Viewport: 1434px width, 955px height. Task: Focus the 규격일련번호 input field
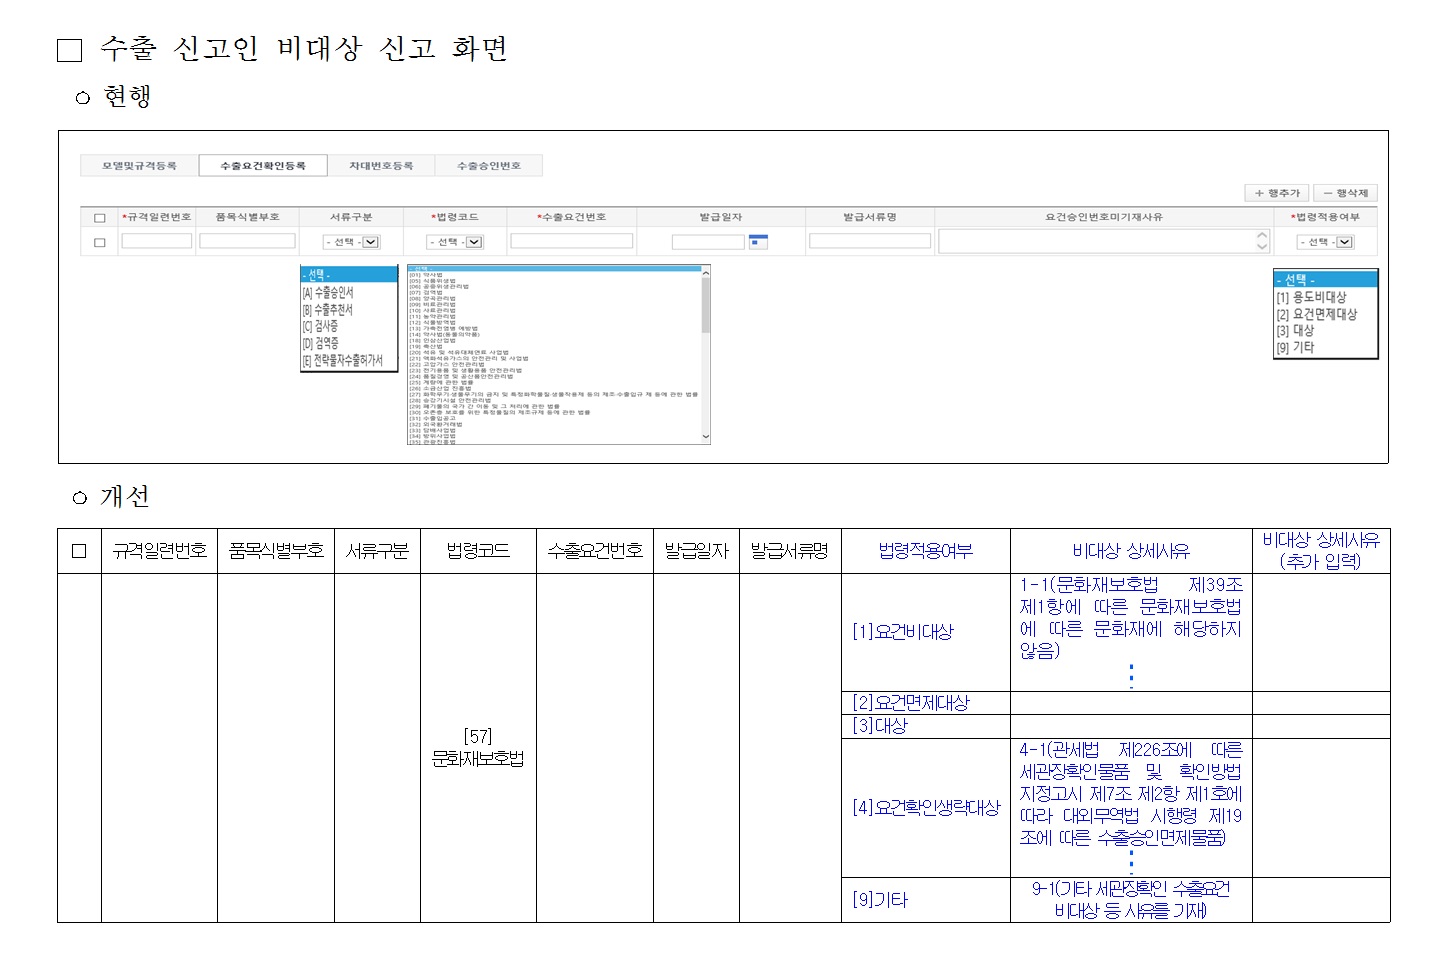(157, 241)
